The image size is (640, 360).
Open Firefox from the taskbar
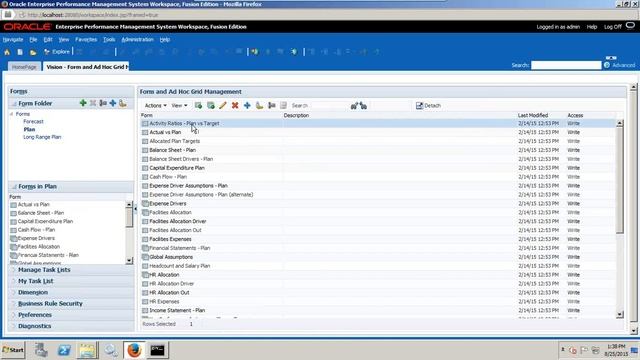pos(134,350)
